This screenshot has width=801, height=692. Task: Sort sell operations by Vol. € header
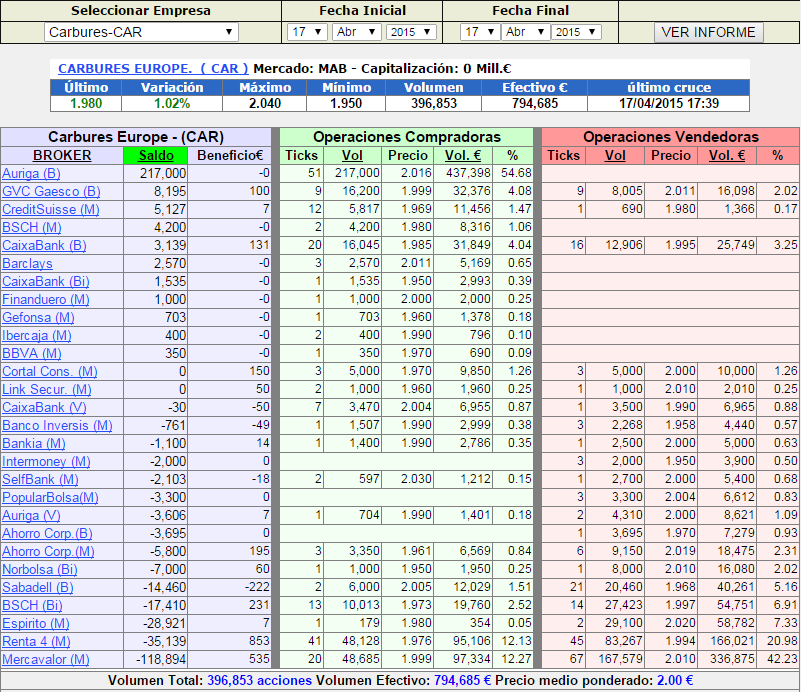727,155
